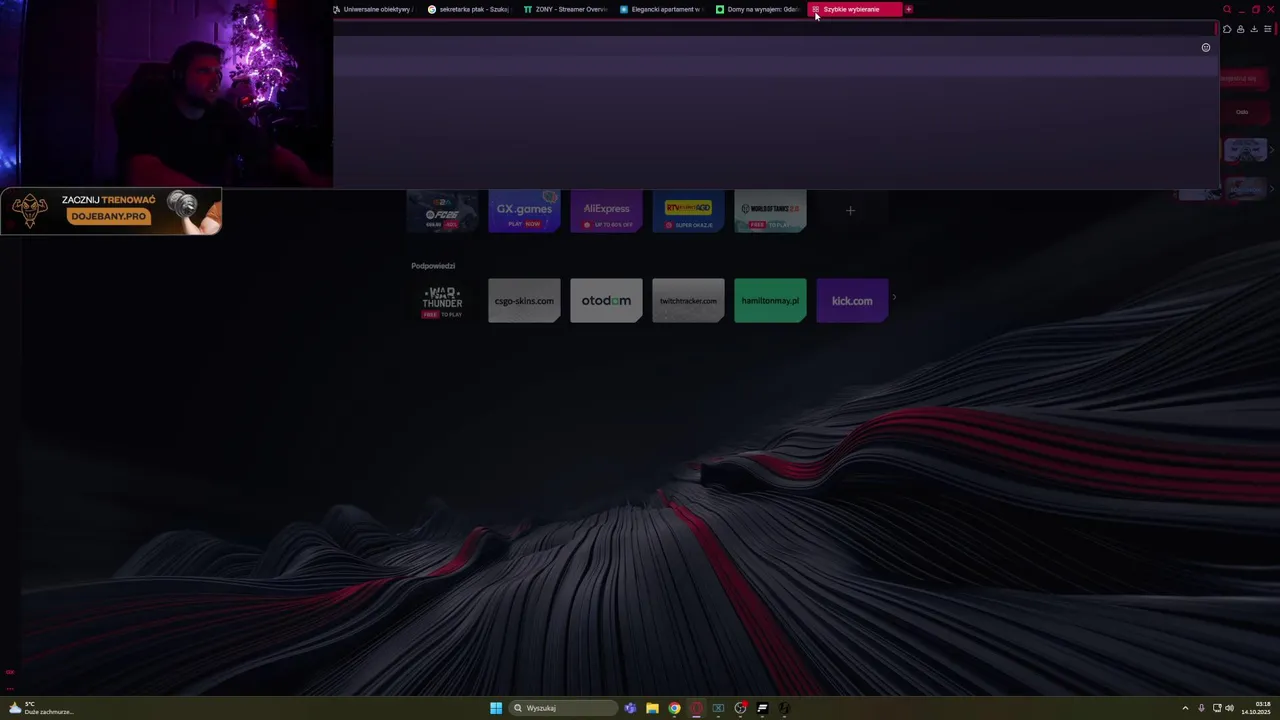The width and height of the screenshot is (1280, 720).
Task: Open the network tray icon
Action: (x=1216, y=708)
